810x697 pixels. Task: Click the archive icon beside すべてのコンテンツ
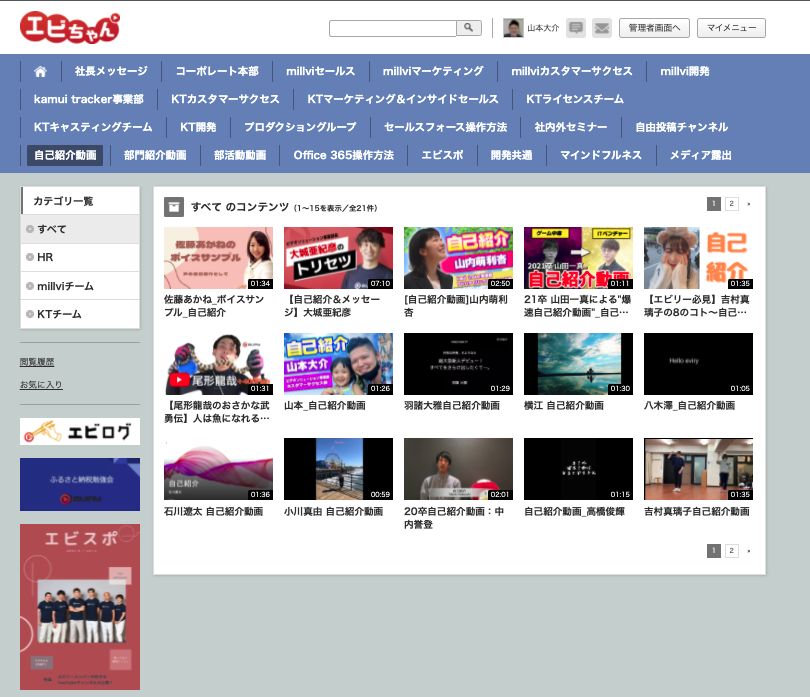coord(174,206)
